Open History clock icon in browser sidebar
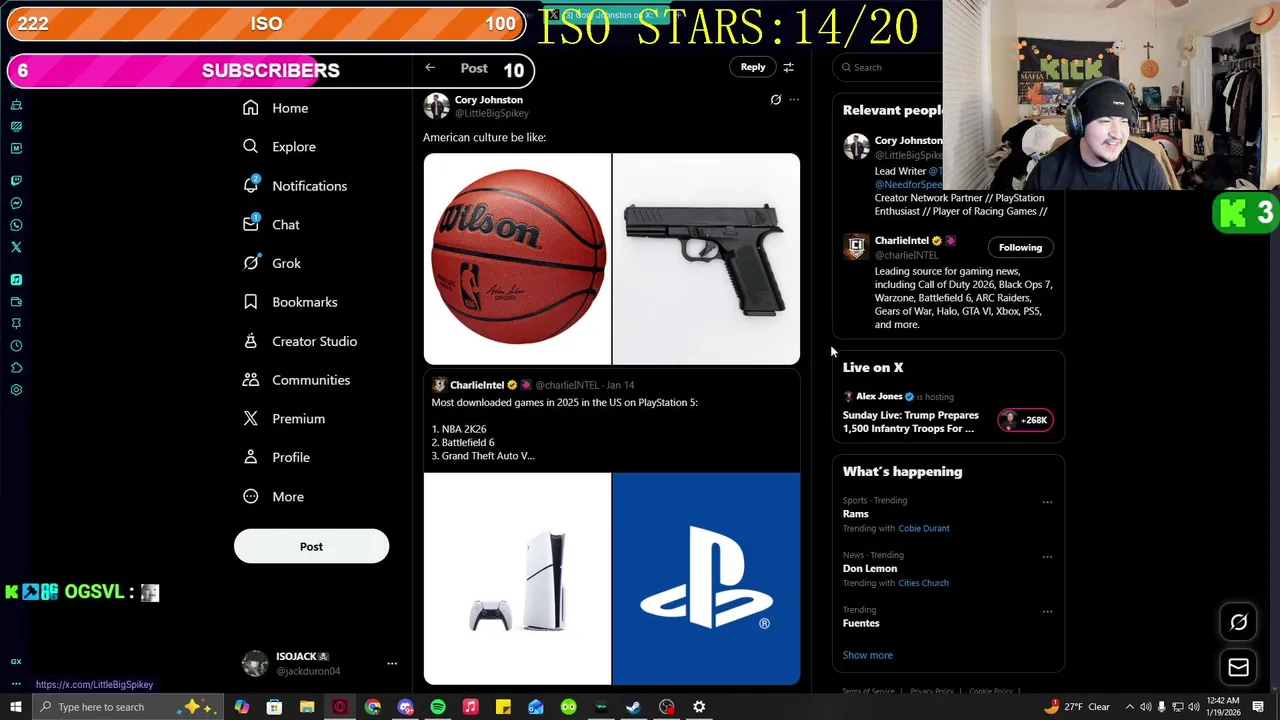This screenshot has height=720, width=1280. pos(16,346)
